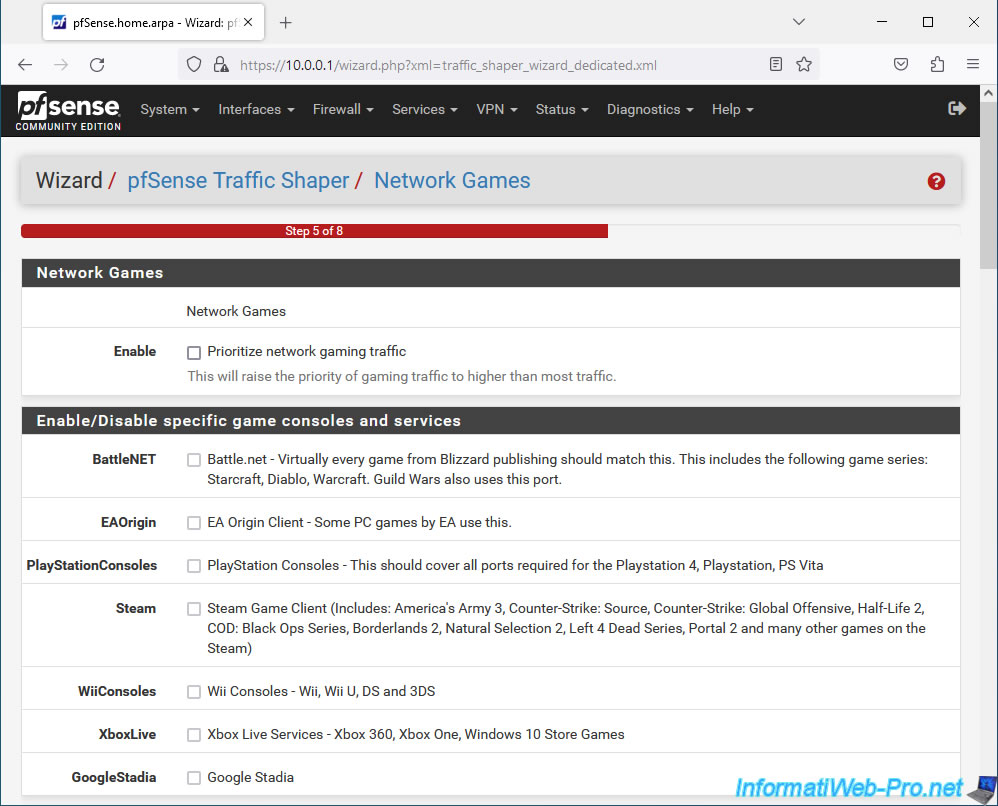
Task: Check the PlayStation Consoles checkbox
Action: pos(194,566)
